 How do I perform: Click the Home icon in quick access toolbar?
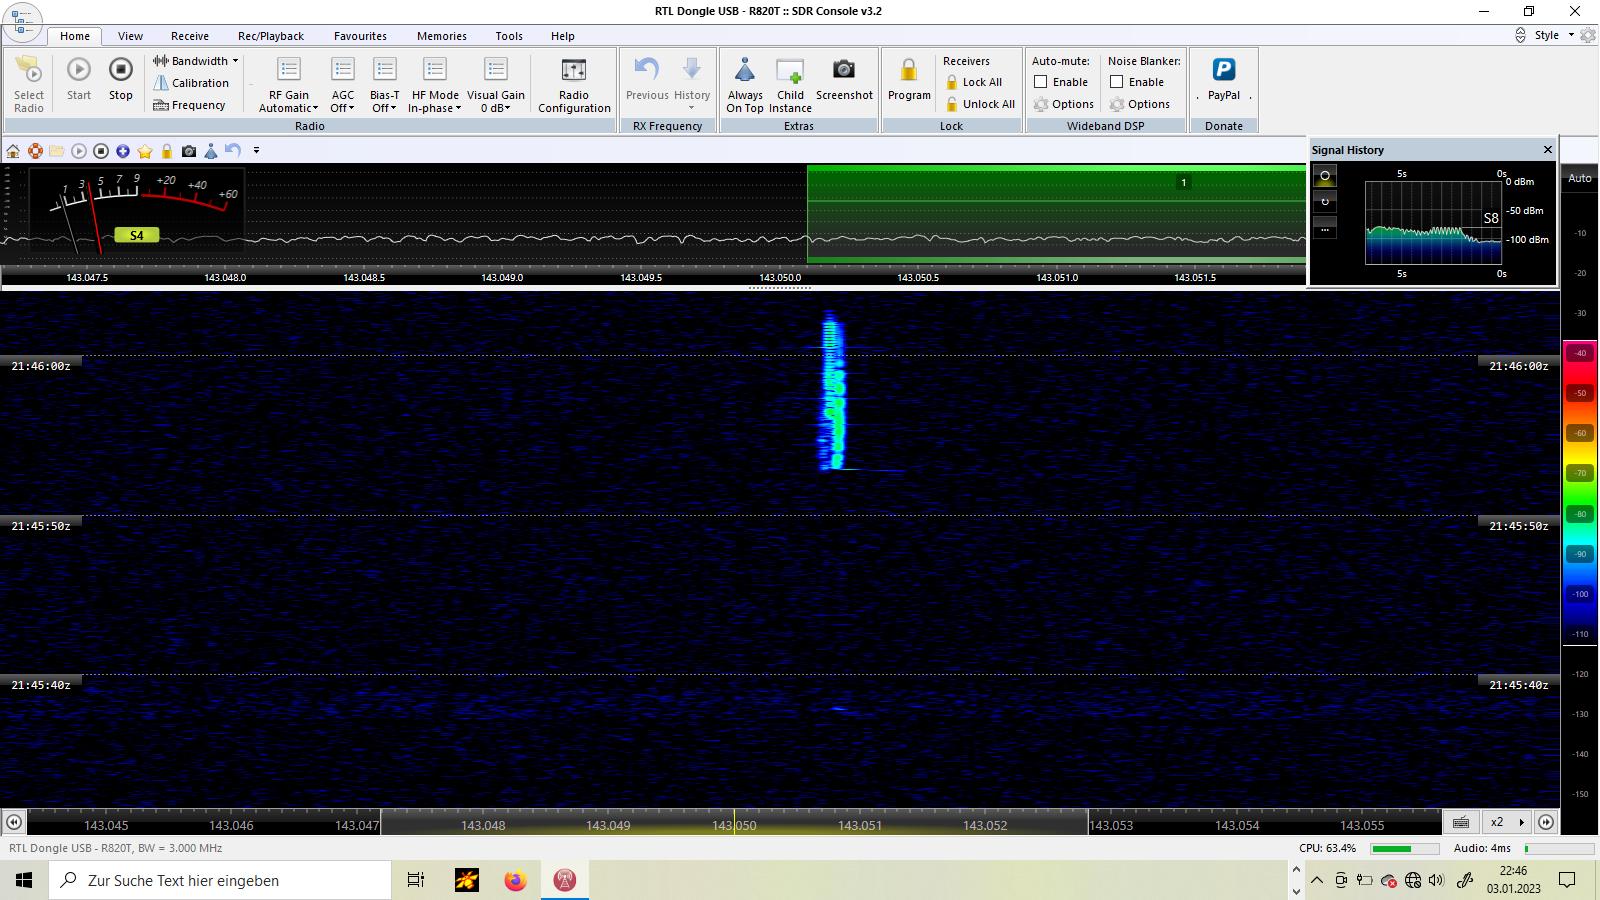[x=13, y=151]
